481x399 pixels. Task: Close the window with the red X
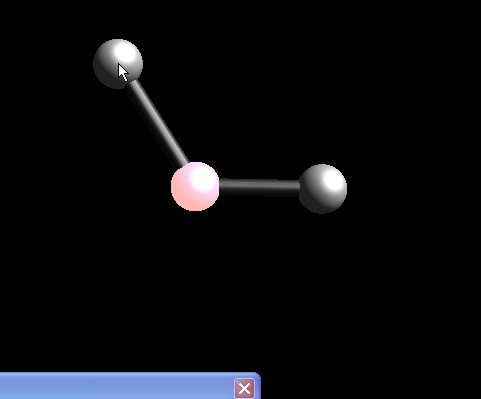point(244,388)
